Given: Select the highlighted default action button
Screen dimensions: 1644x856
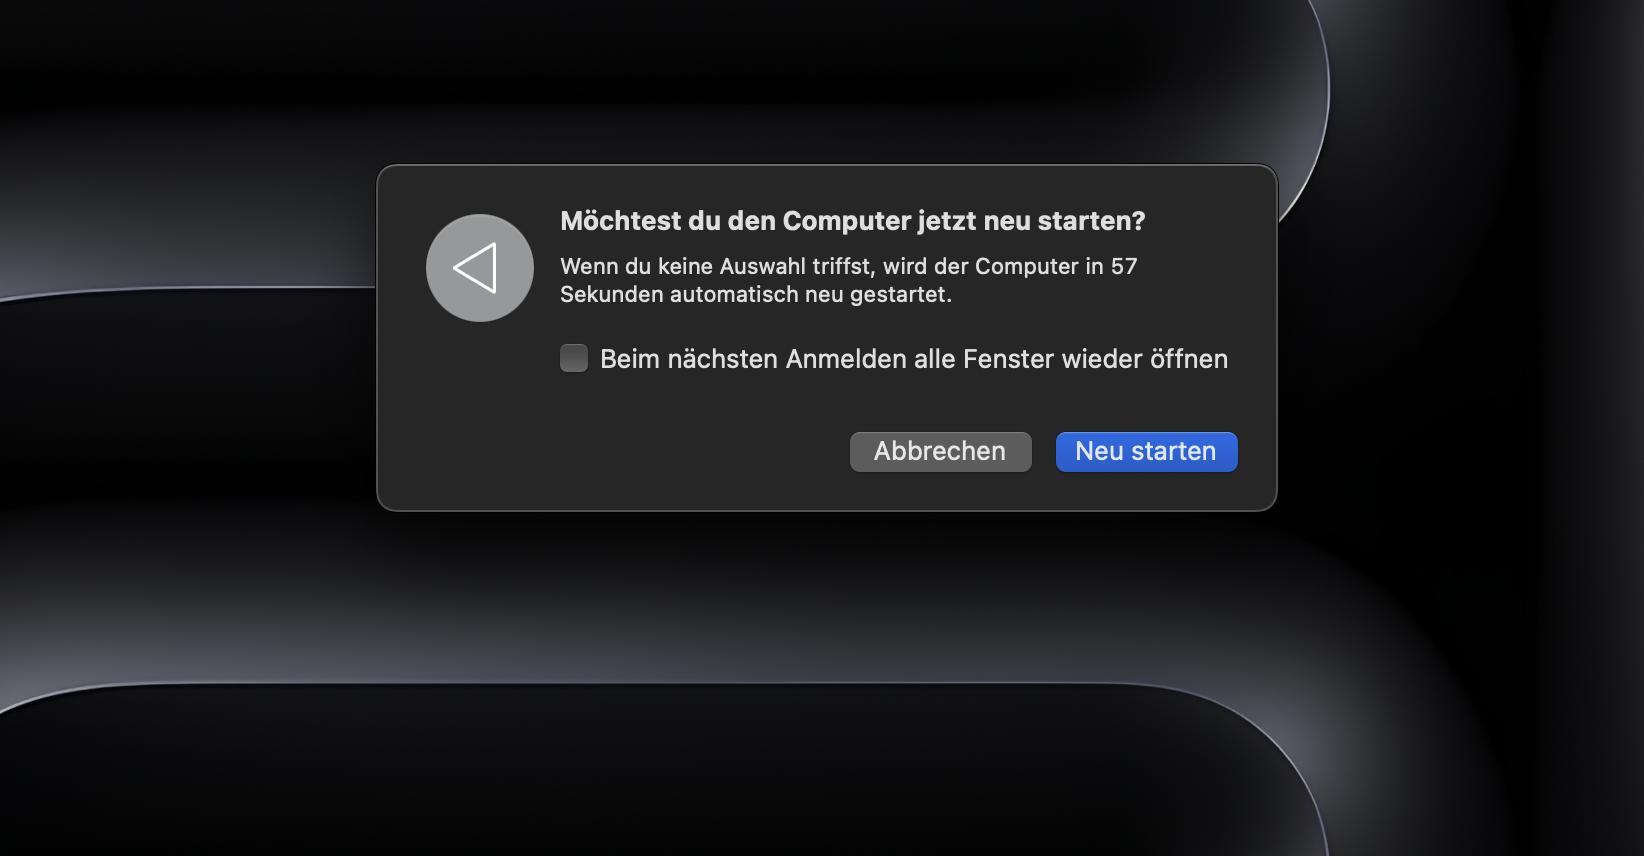Looking at the screenshot, I should point(1146,451).
